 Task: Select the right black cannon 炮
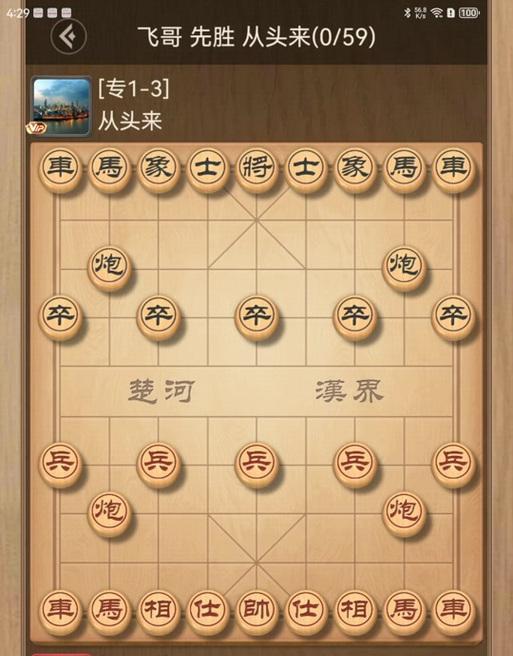pos(404,267)
